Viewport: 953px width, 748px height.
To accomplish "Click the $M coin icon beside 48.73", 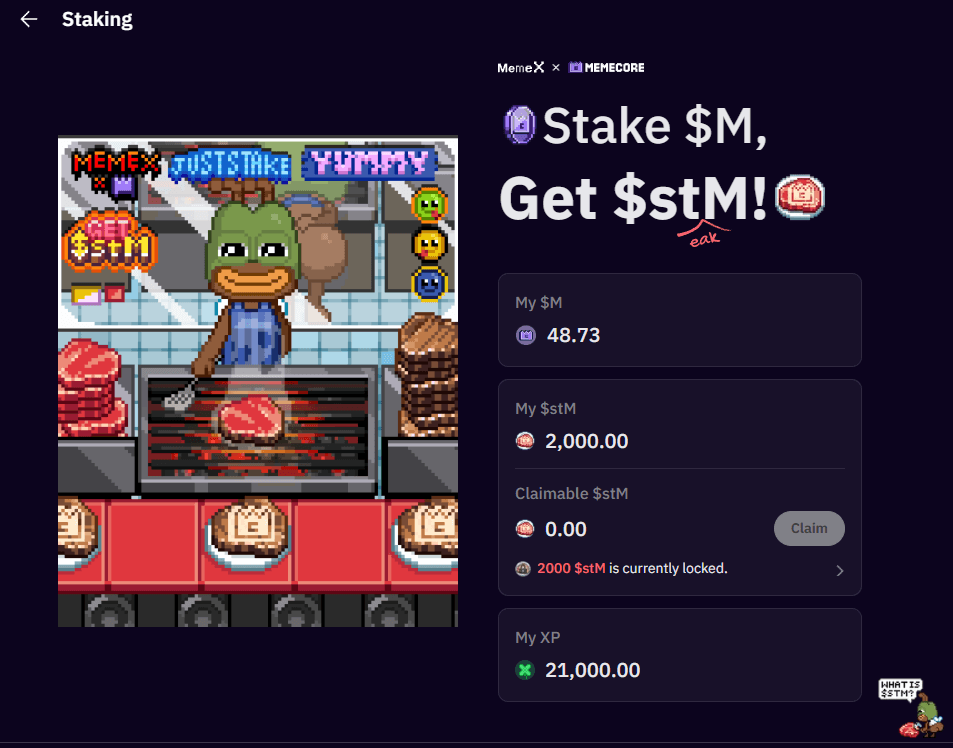I will coord(526,335).
